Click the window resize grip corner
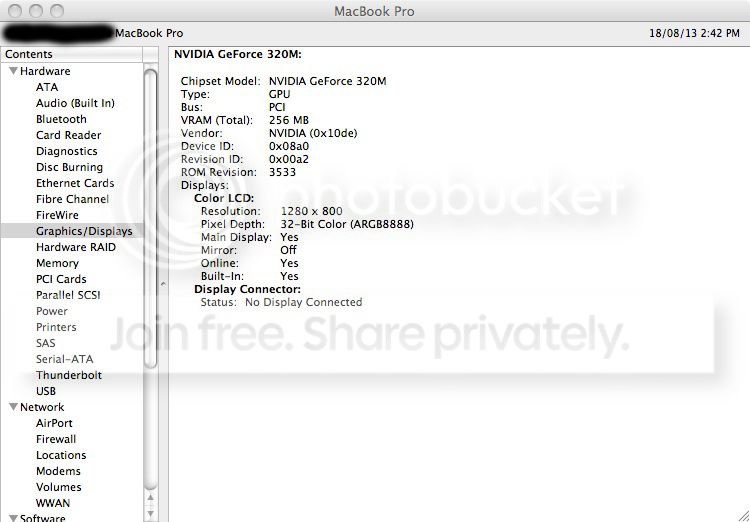 coord(743,515)
